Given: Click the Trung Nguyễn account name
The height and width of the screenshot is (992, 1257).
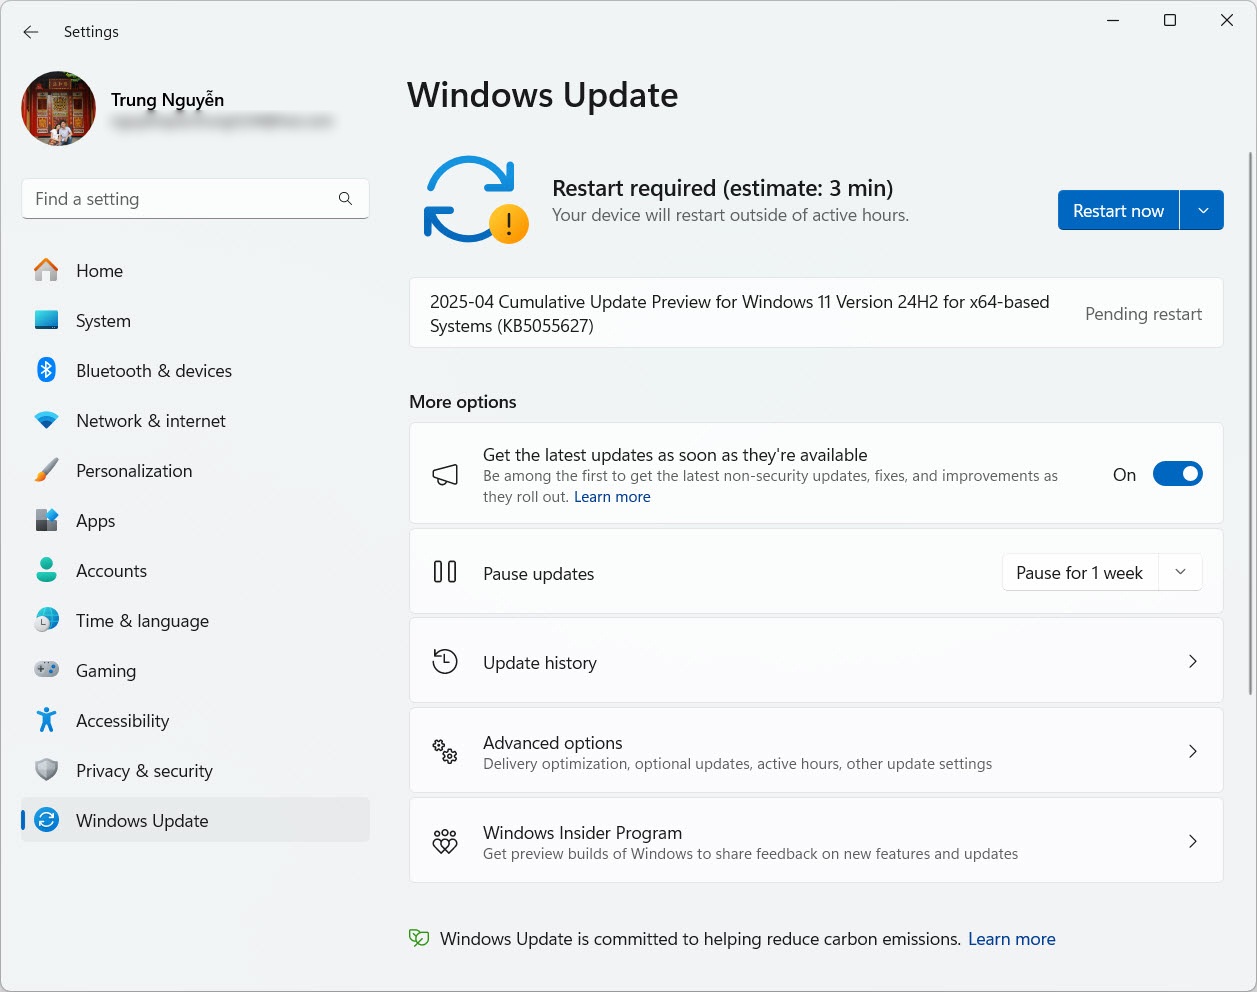Looking at the screenshot, I should (167, 99).
